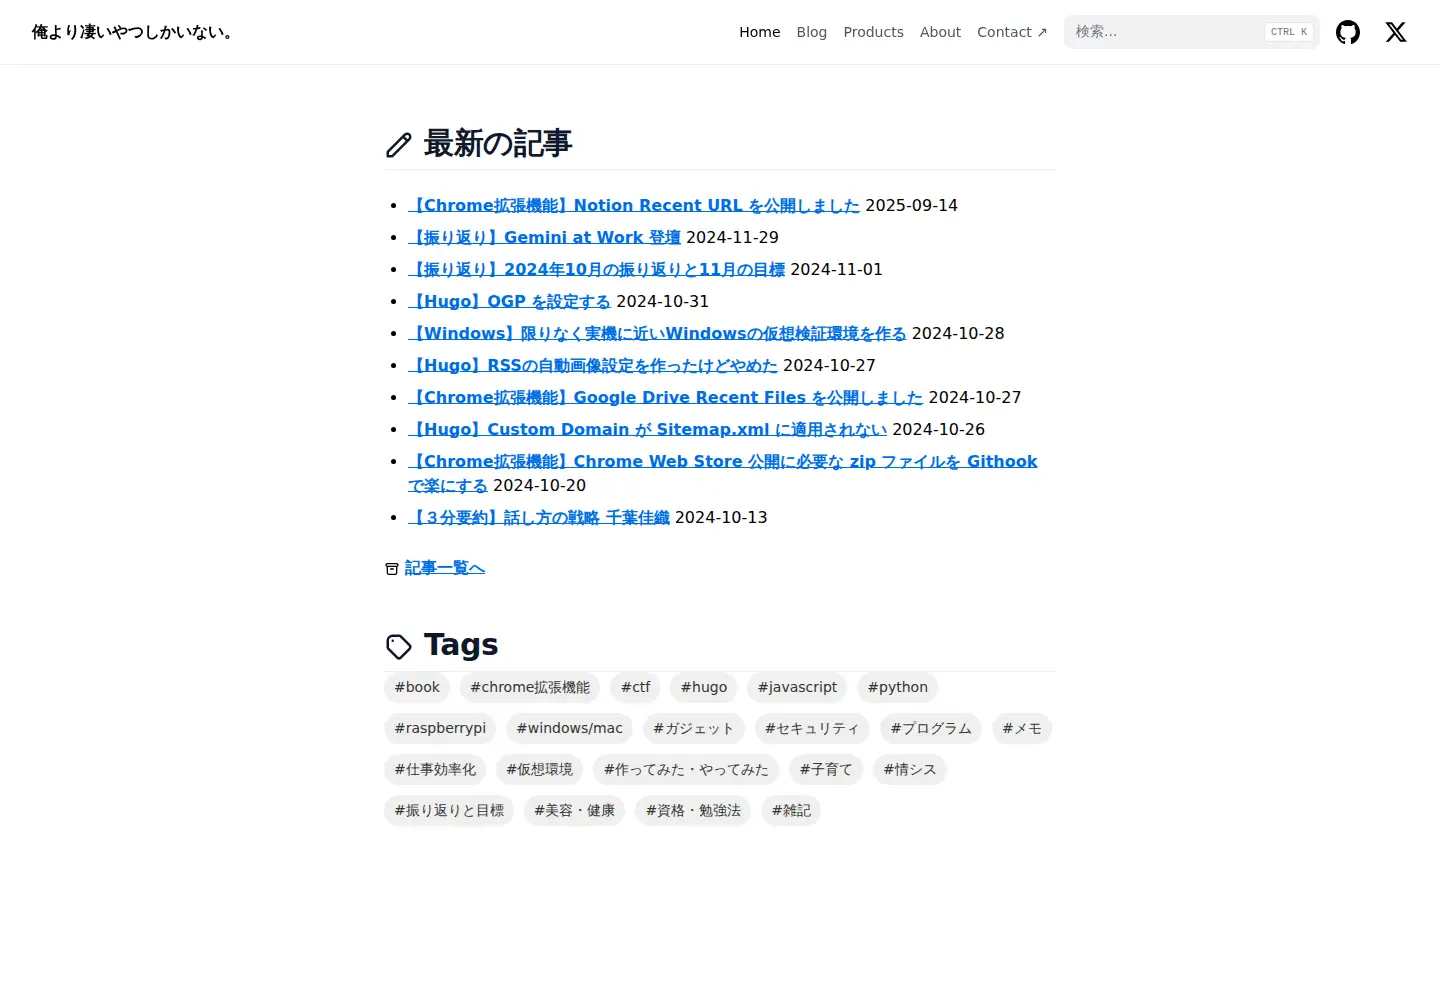Click the archive box icon beside 記事一覧へ
1440x1000 pixels.
click(392, 569)
